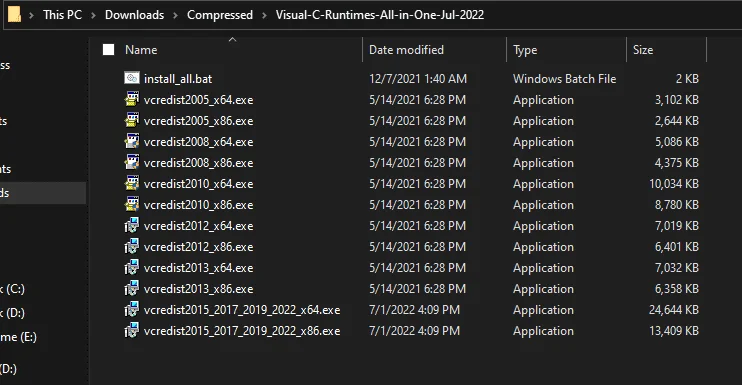Screen dimensions: 742x385
Task: Select file name vcredist2005_x86.exe
Action: (198, 121)
